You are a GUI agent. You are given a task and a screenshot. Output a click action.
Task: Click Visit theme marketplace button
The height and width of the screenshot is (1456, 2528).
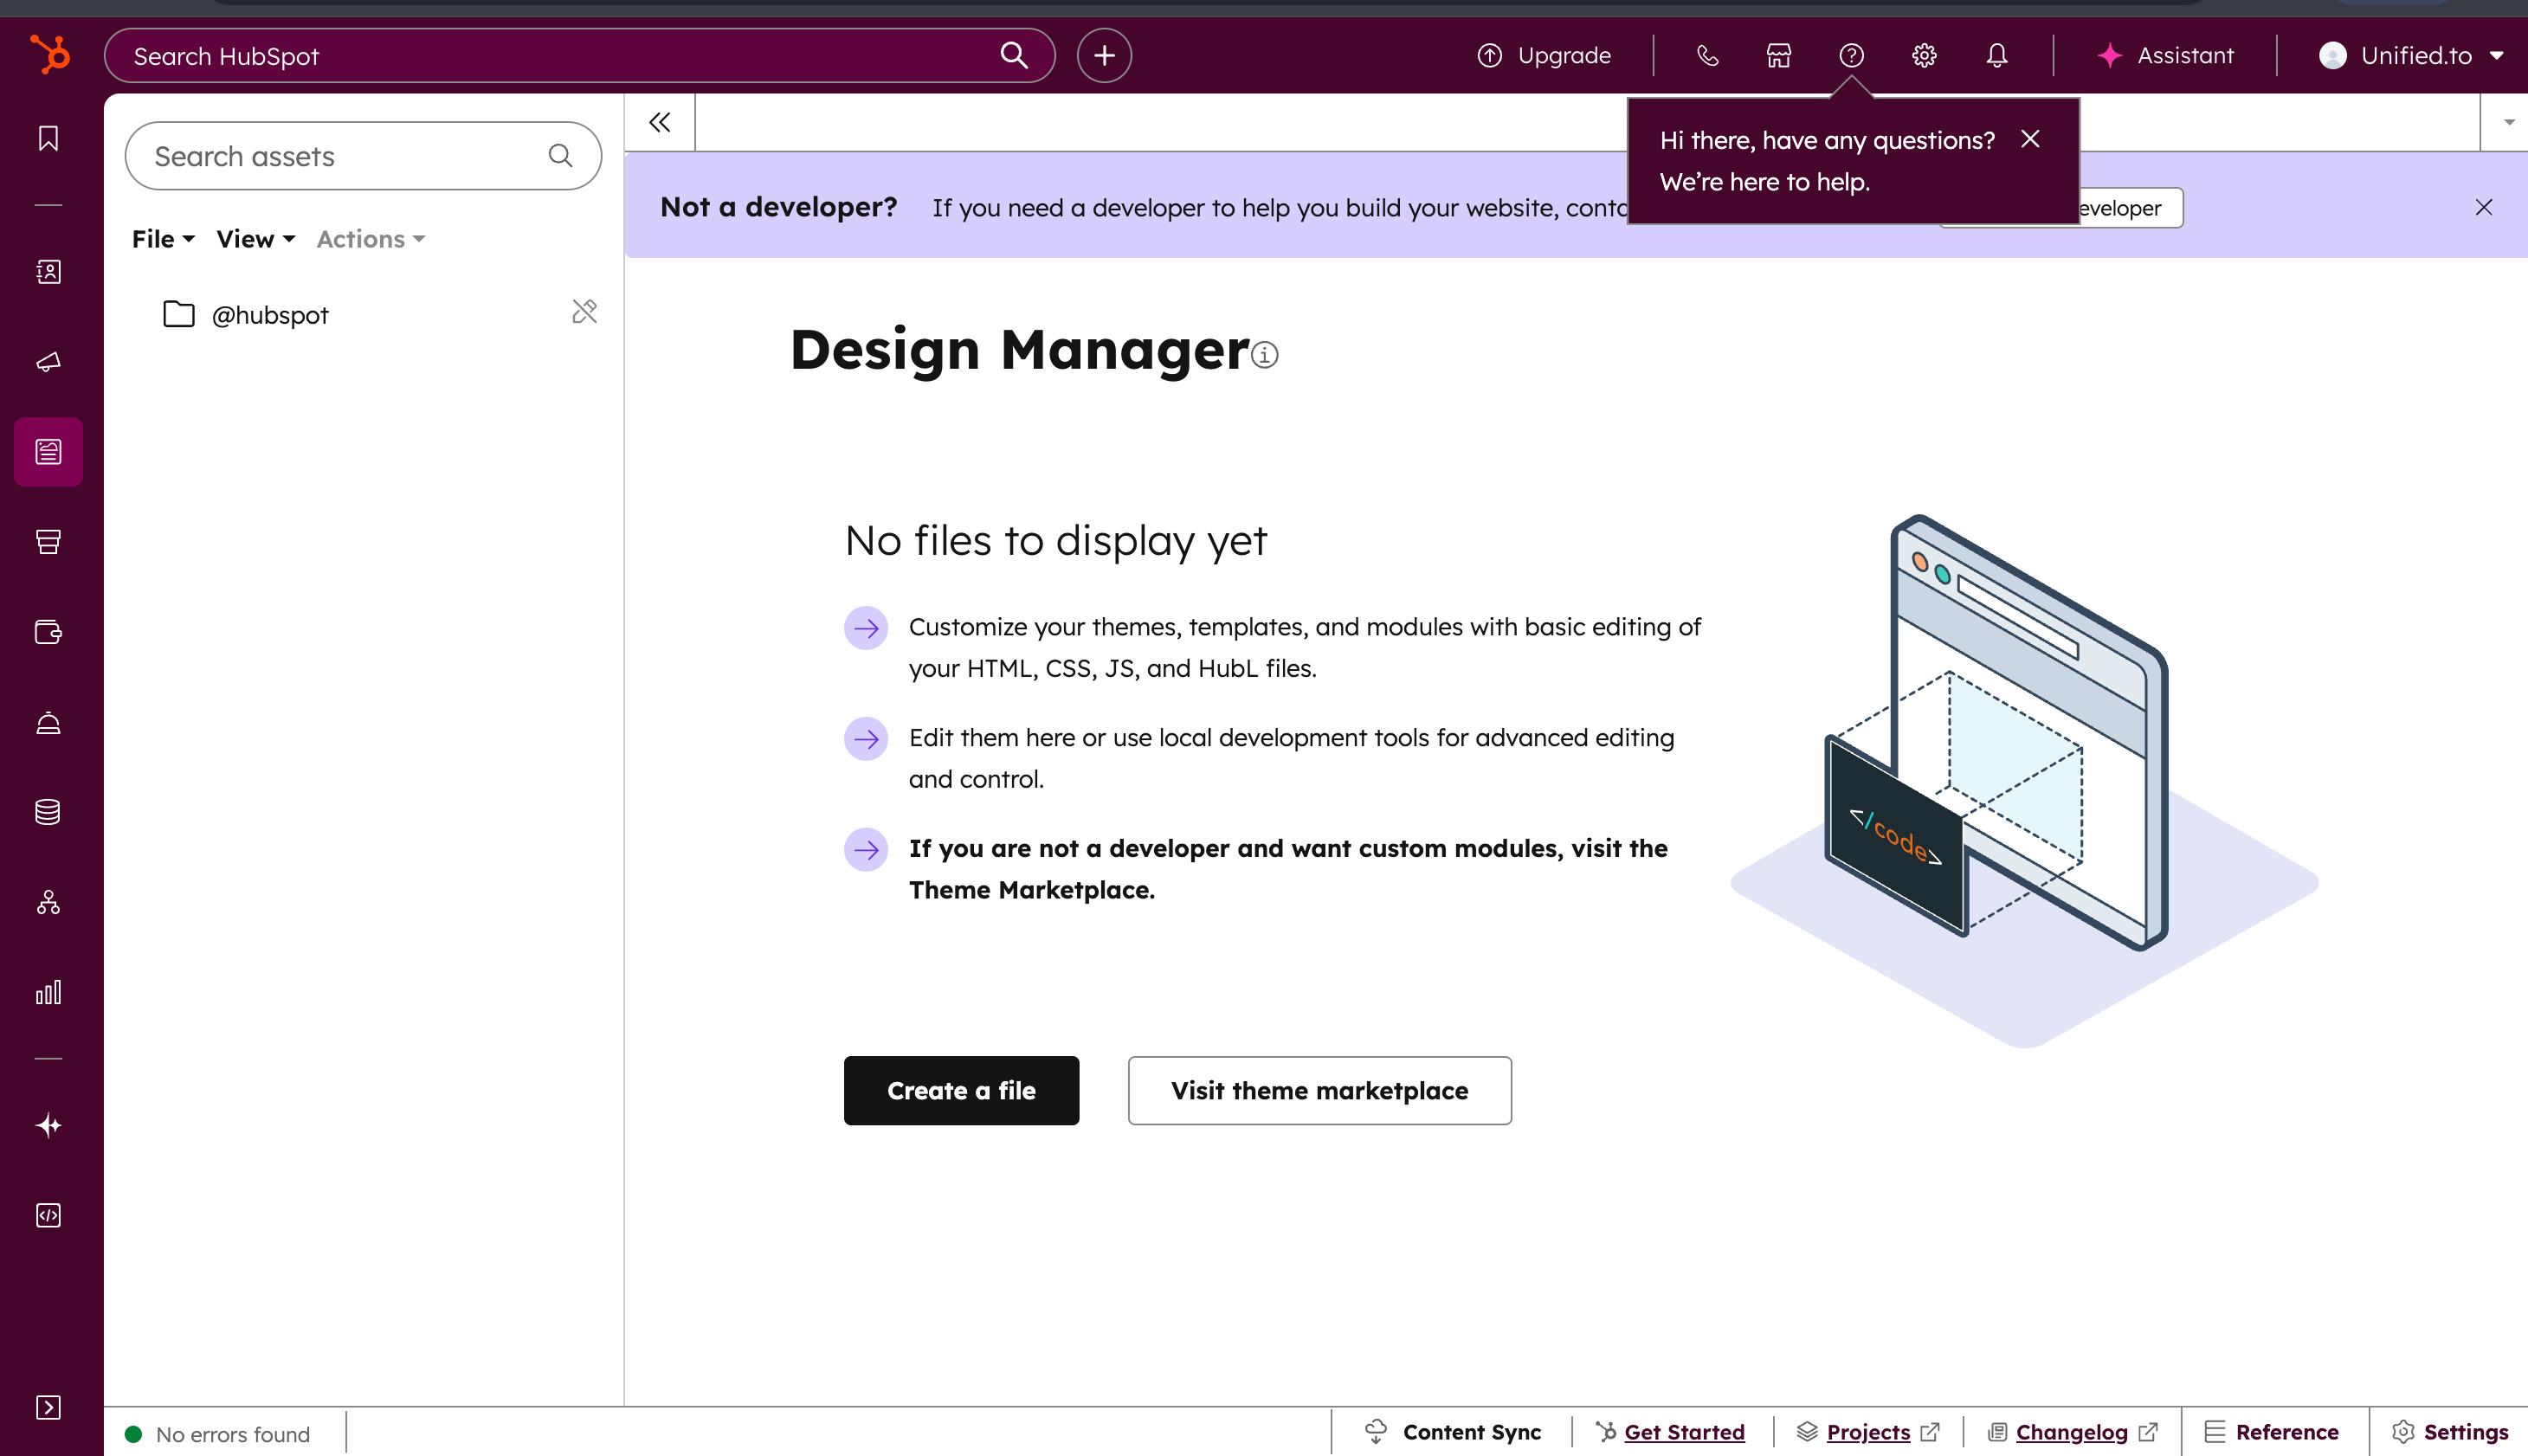pos(1319,1090)
